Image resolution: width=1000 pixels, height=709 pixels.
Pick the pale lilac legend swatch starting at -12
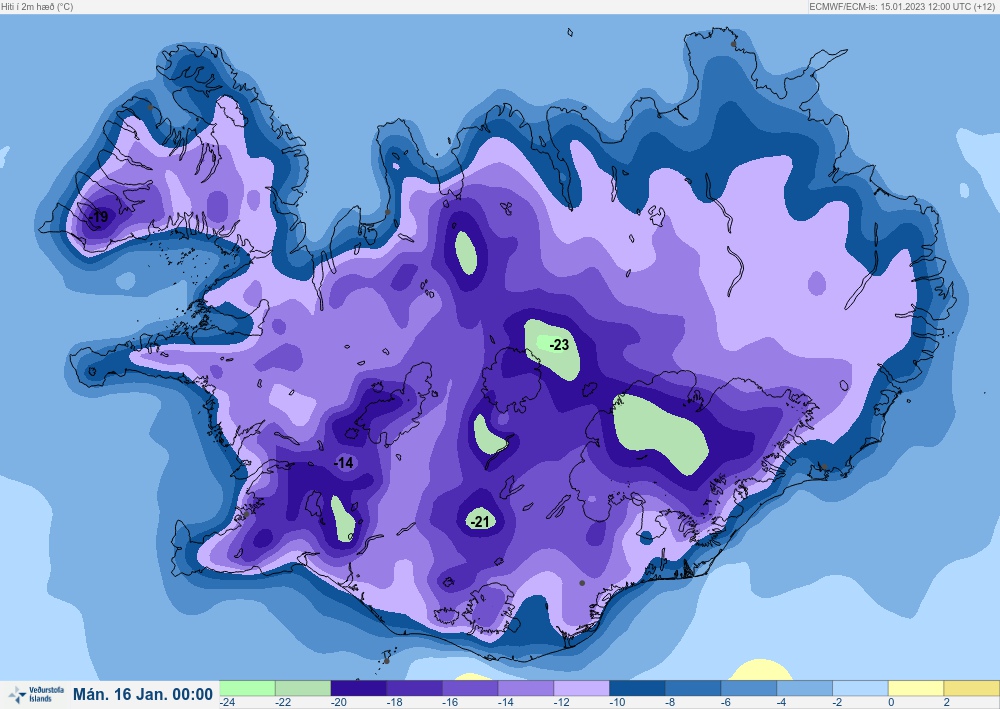click(582, 688)
